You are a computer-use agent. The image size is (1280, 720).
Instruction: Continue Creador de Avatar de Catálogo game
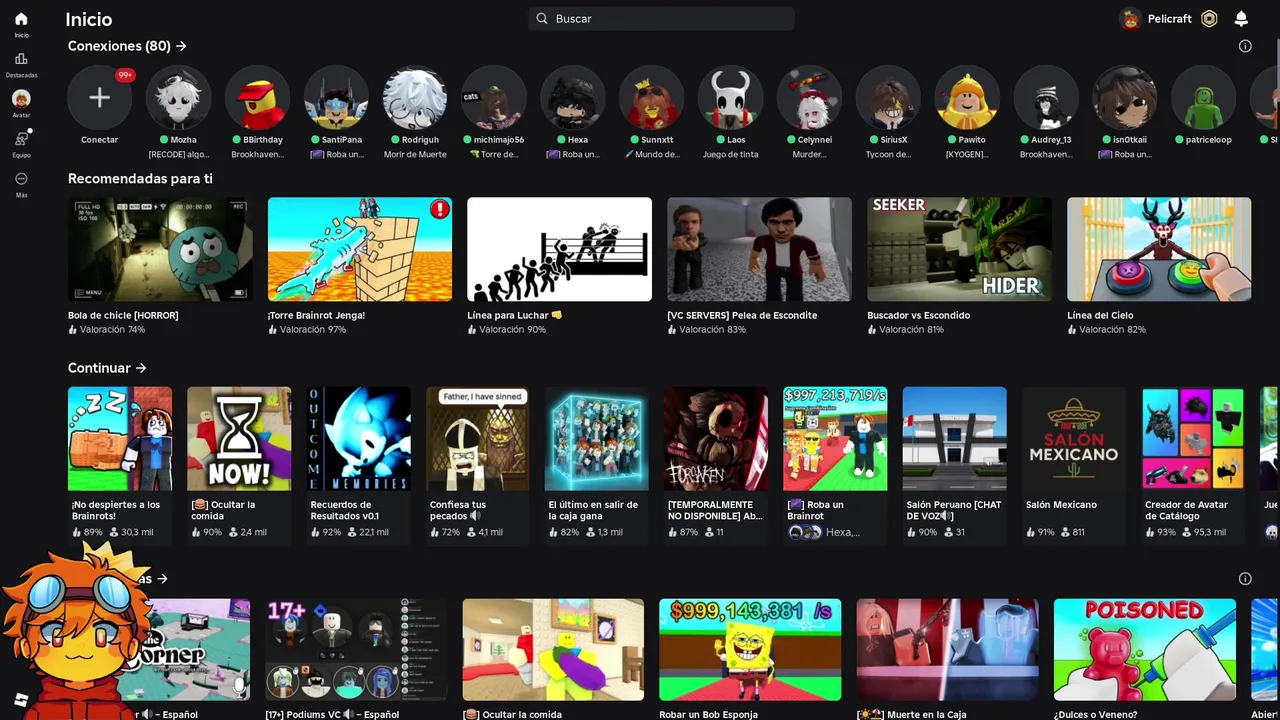tap(1193, 464)
